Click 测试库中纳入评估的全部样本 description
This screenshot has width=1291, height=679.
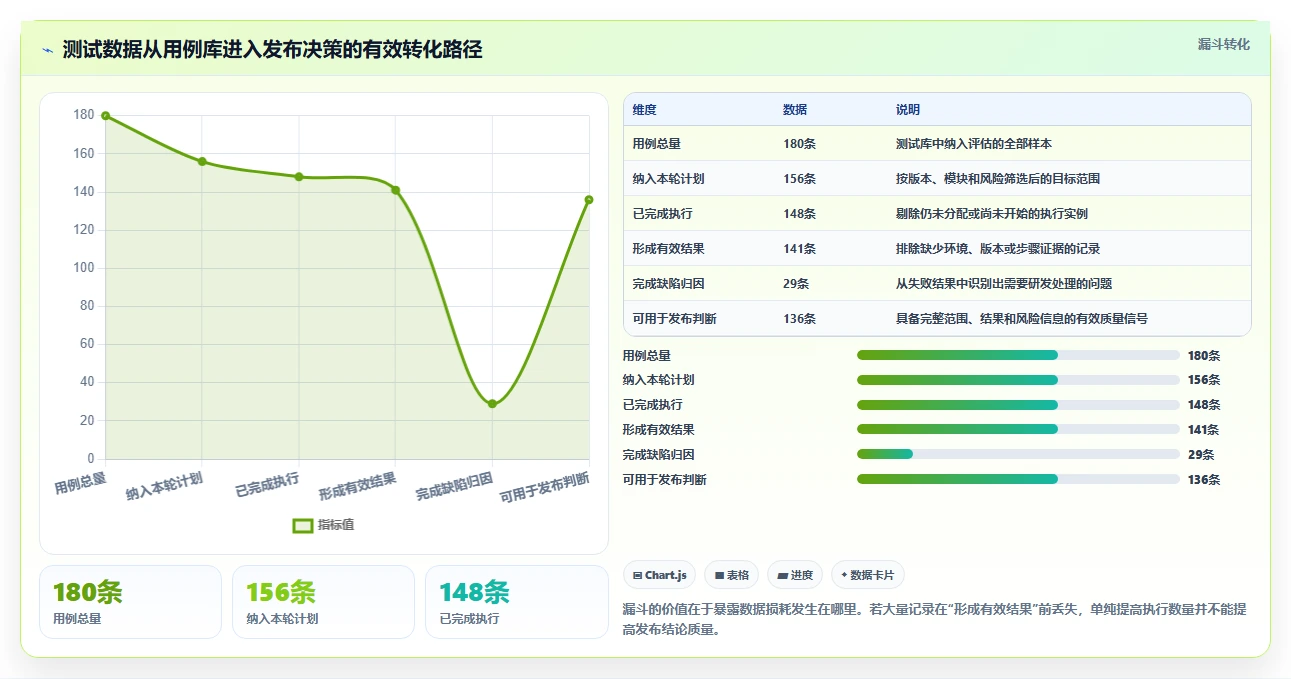coord(974,144)
